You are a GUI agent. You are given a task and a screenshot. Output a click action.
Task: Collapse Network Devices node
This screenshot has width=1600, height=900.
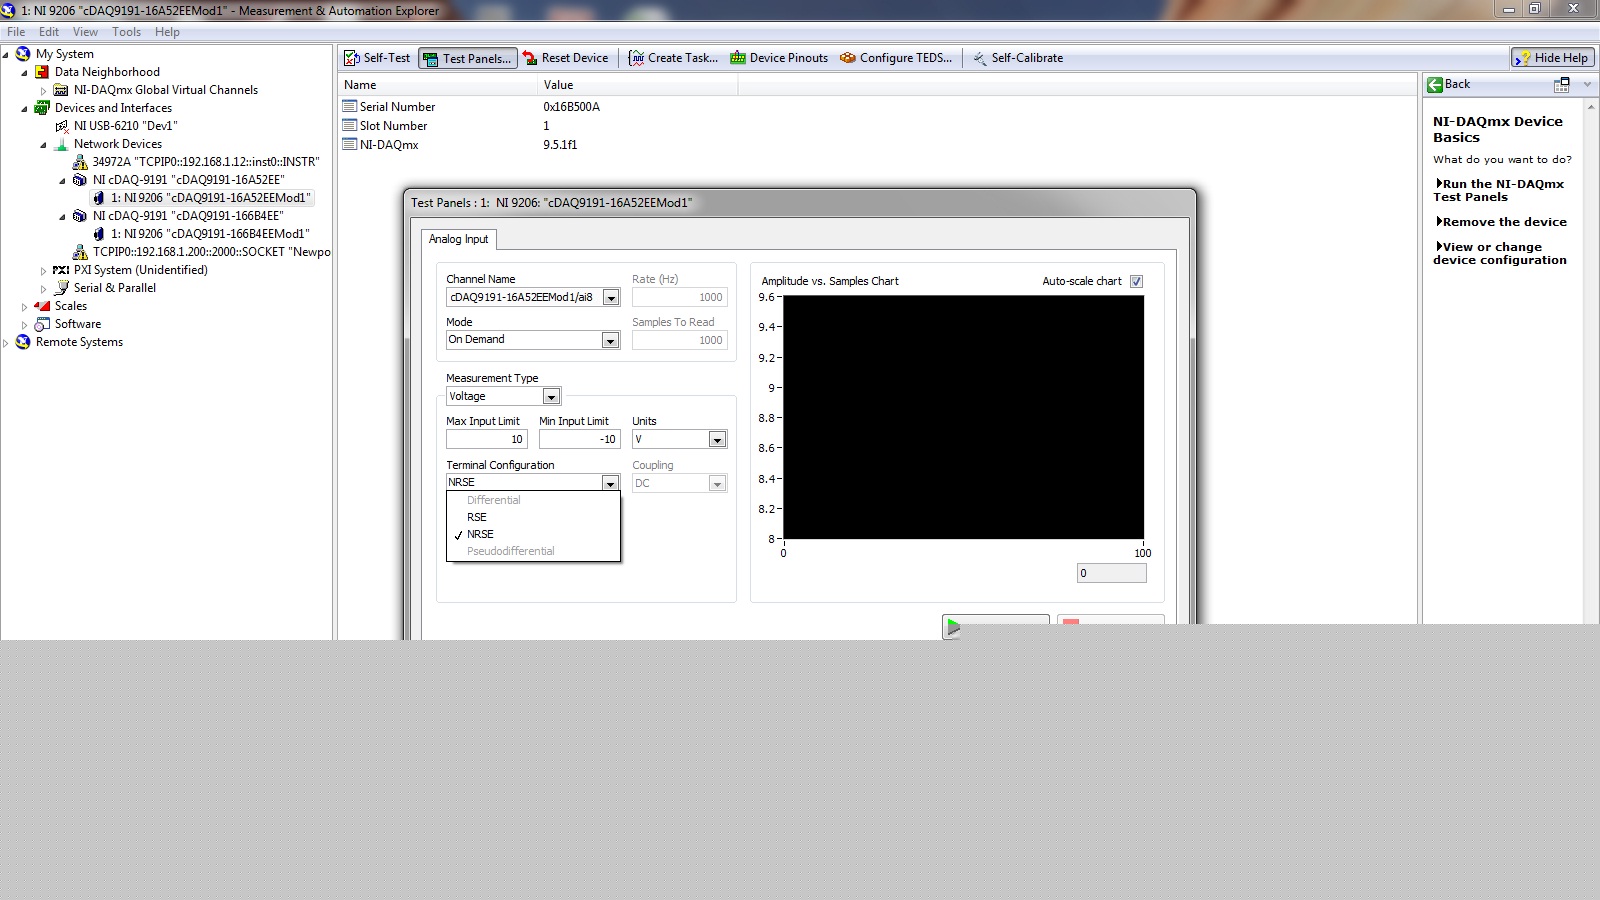pyautogui.click(x=44, y=144)
